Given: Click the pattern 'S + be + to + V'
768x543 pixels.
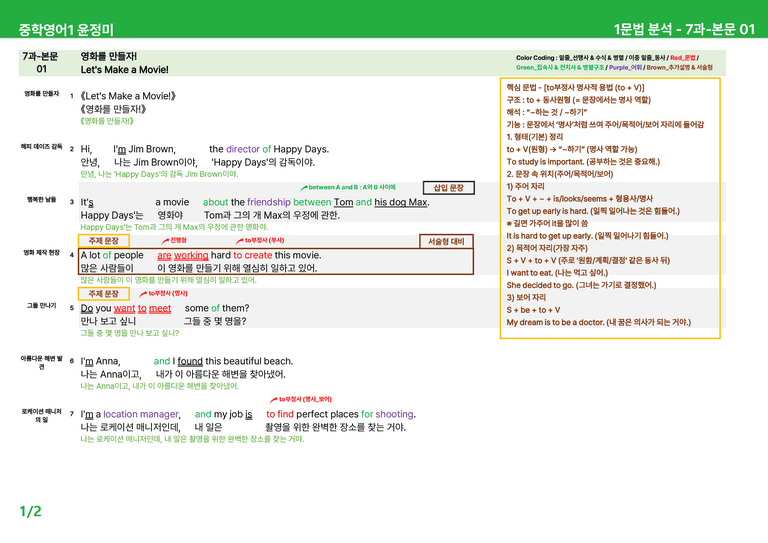Looking at the screenshot, I should point(533,310).
